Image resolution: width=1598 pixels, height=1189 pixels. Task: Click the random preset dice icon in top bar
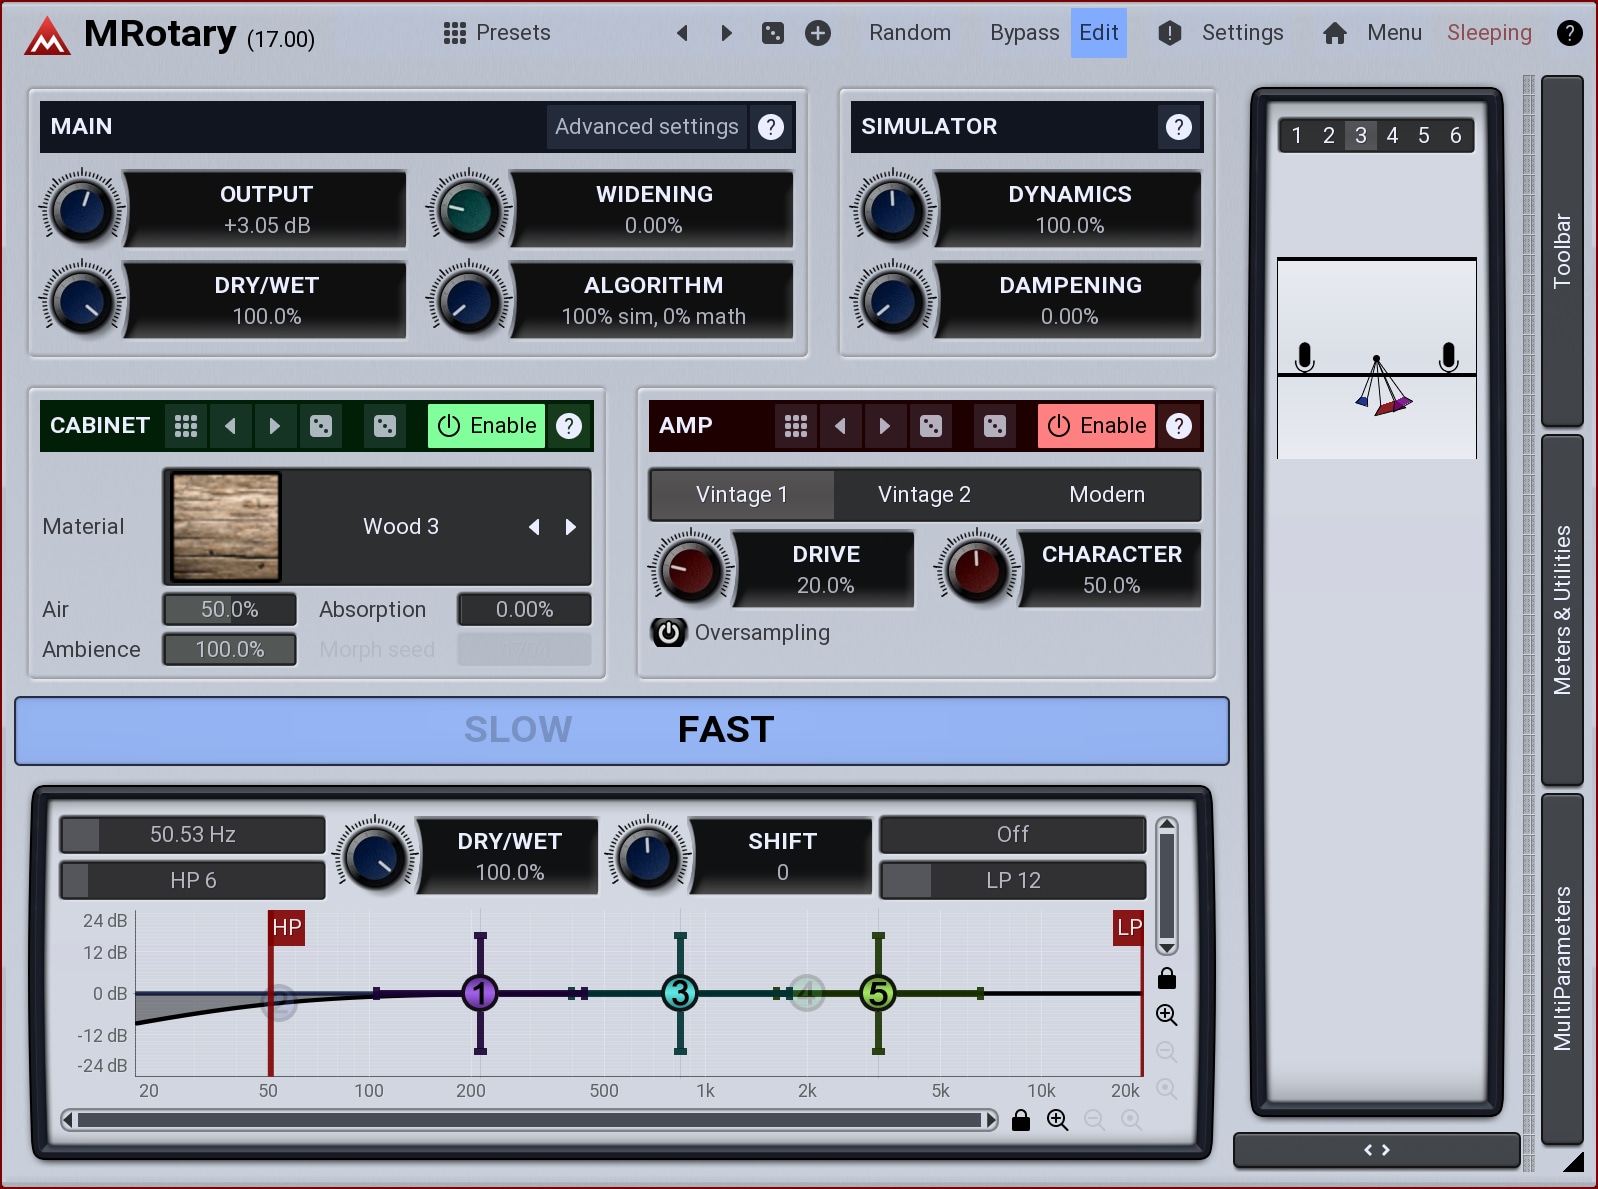click(773, 33)
